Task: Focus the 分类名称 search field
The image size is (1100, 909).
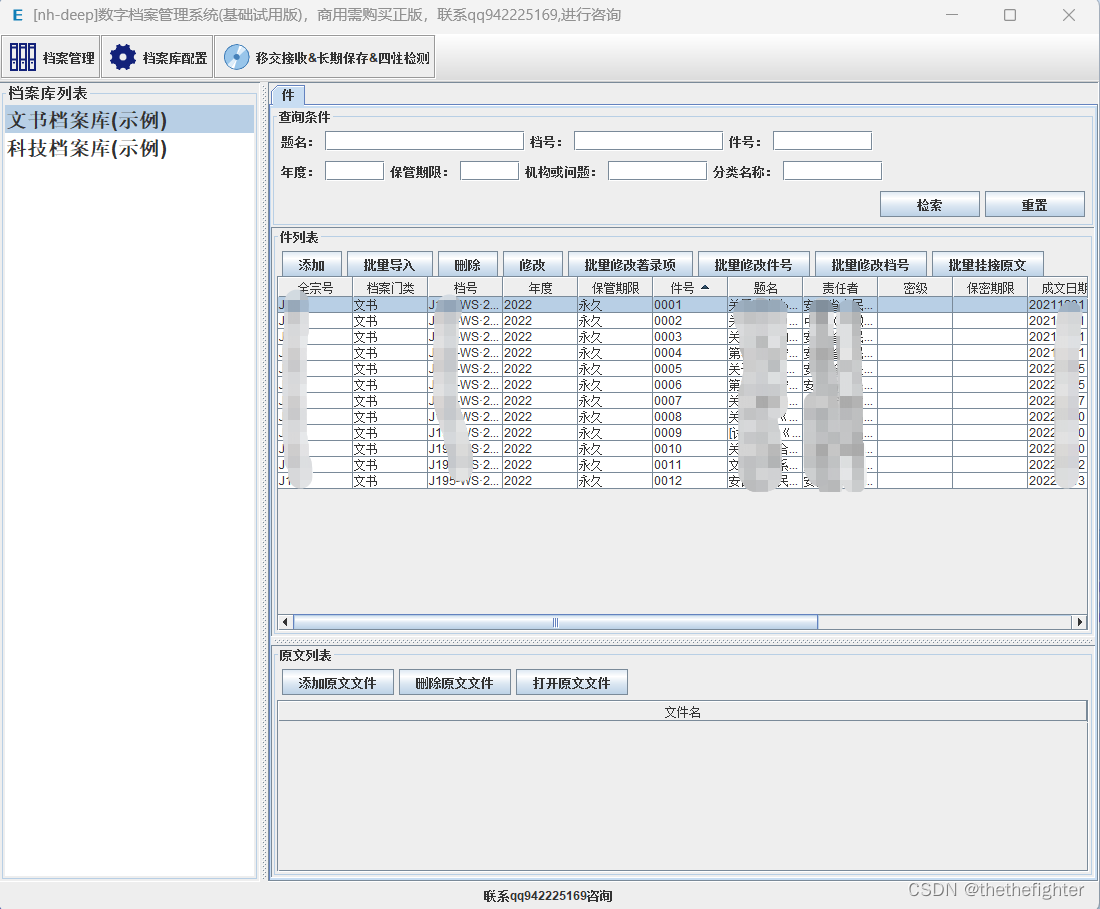Action: pyautogui.click(x=832, y=171)
